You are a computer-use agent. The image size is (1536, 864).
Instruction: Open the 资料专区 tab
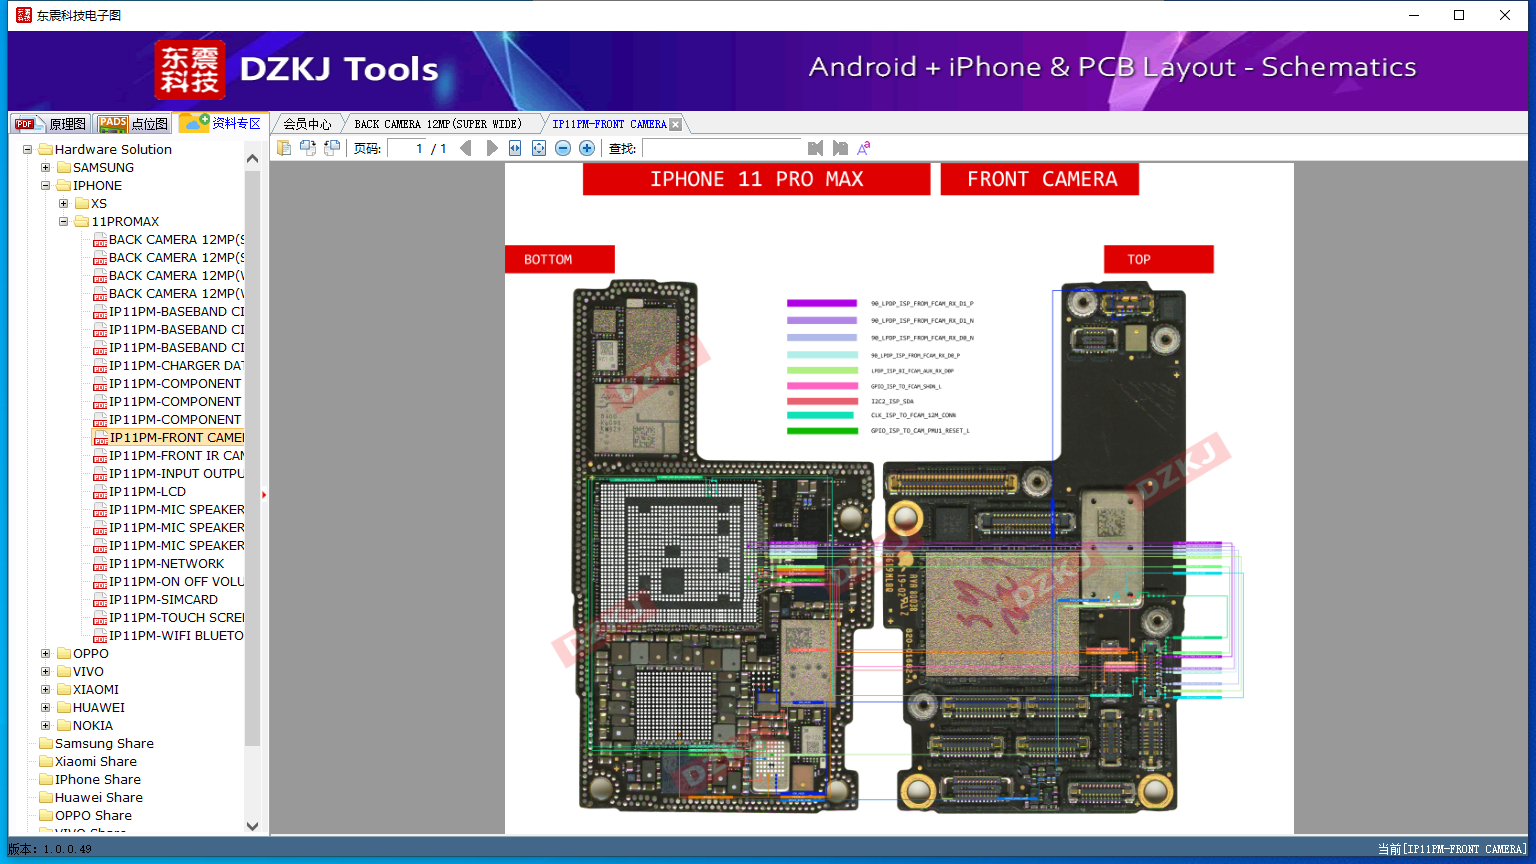point(220,123)
